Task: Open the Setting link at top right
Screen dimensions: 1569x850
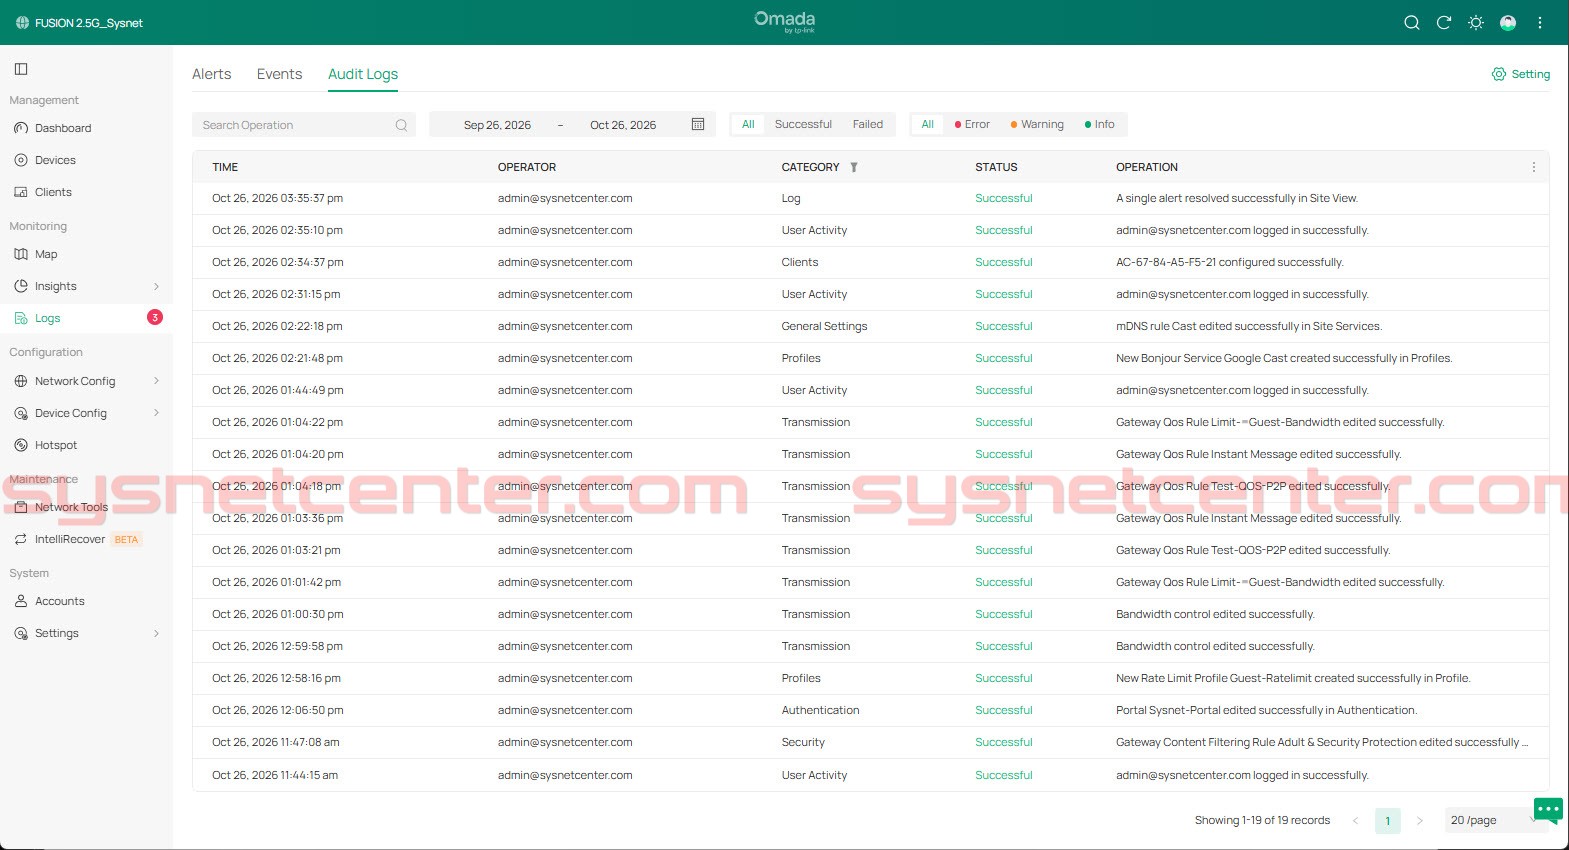Action: [x=1521, y=74]
